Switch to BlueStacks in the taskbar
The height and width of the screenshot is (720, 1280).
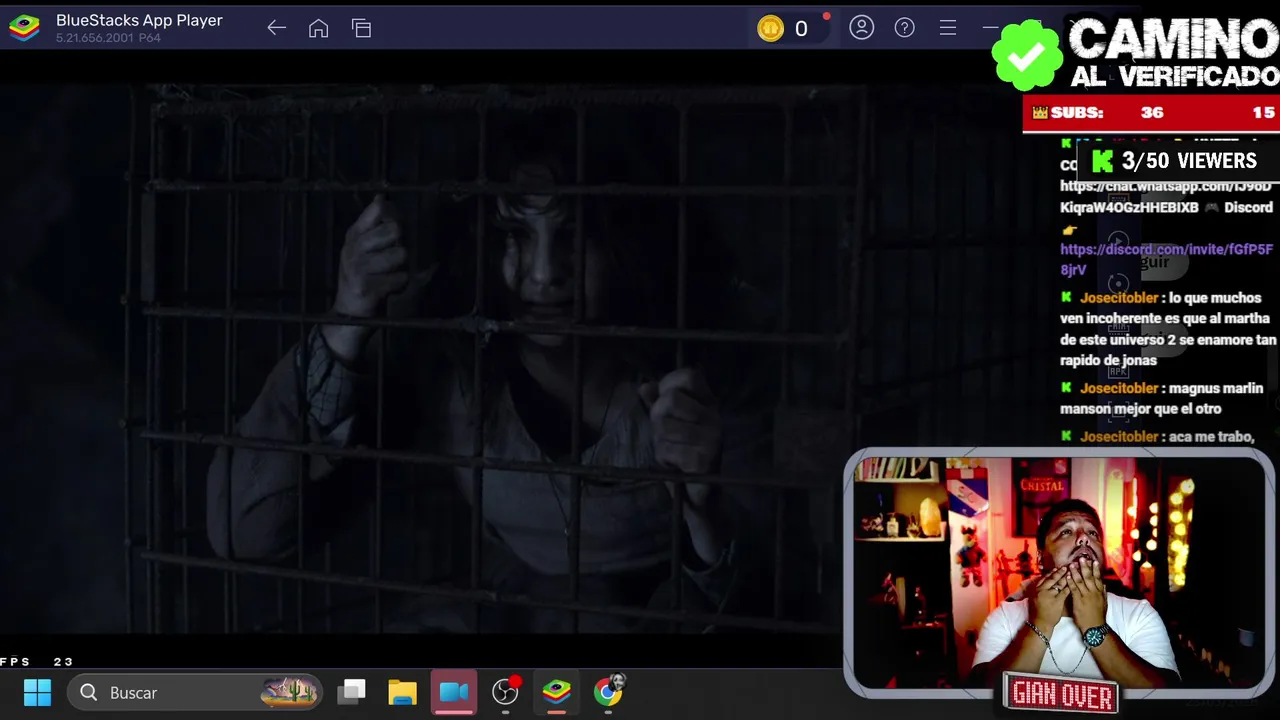click(557, 692)
